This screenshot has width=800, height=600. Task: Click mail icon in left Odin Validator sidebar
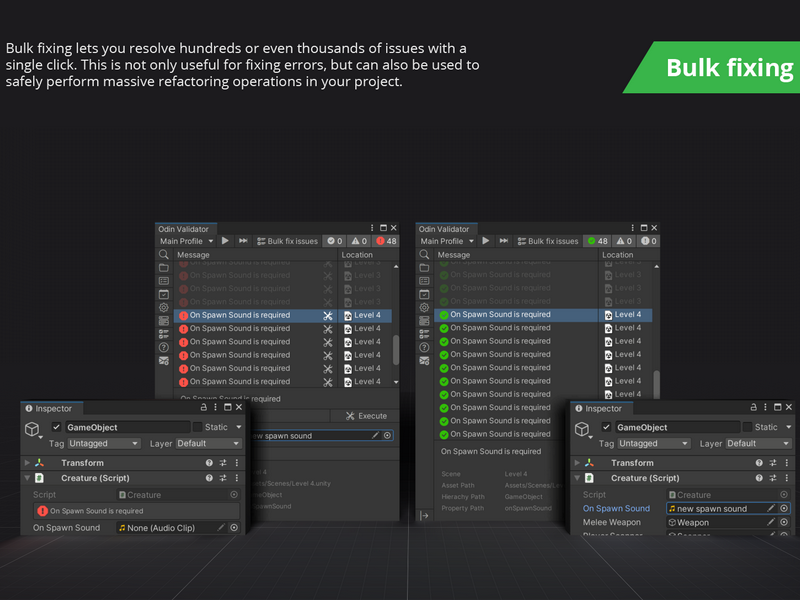click(x=163, y=360)
